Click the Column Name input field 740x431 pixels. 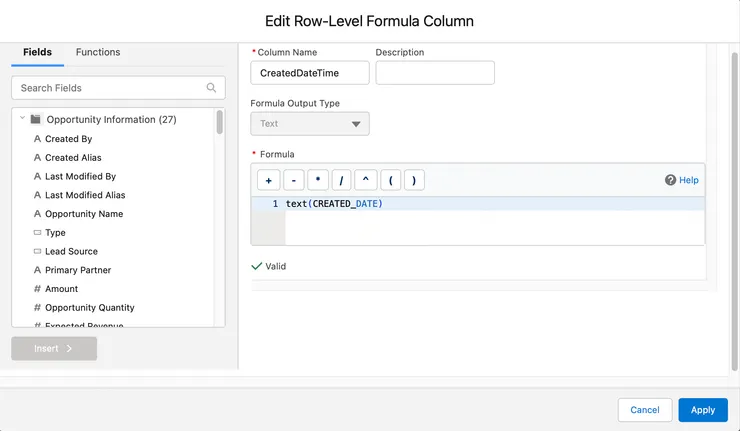(x=310, y=73)
